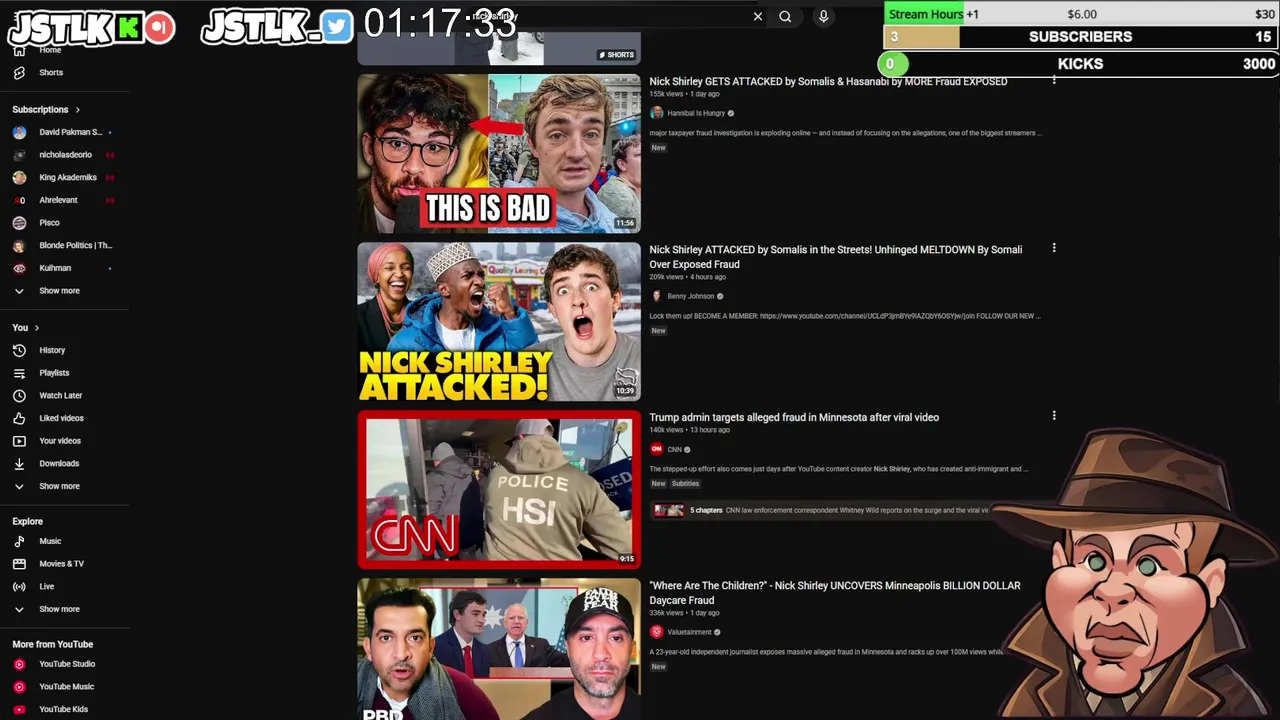The height and width of the screenshot is (720, 1280).
Task: Open Blonde Politics channel avatar
Action: pyautogui.click(x=19, y=245)
